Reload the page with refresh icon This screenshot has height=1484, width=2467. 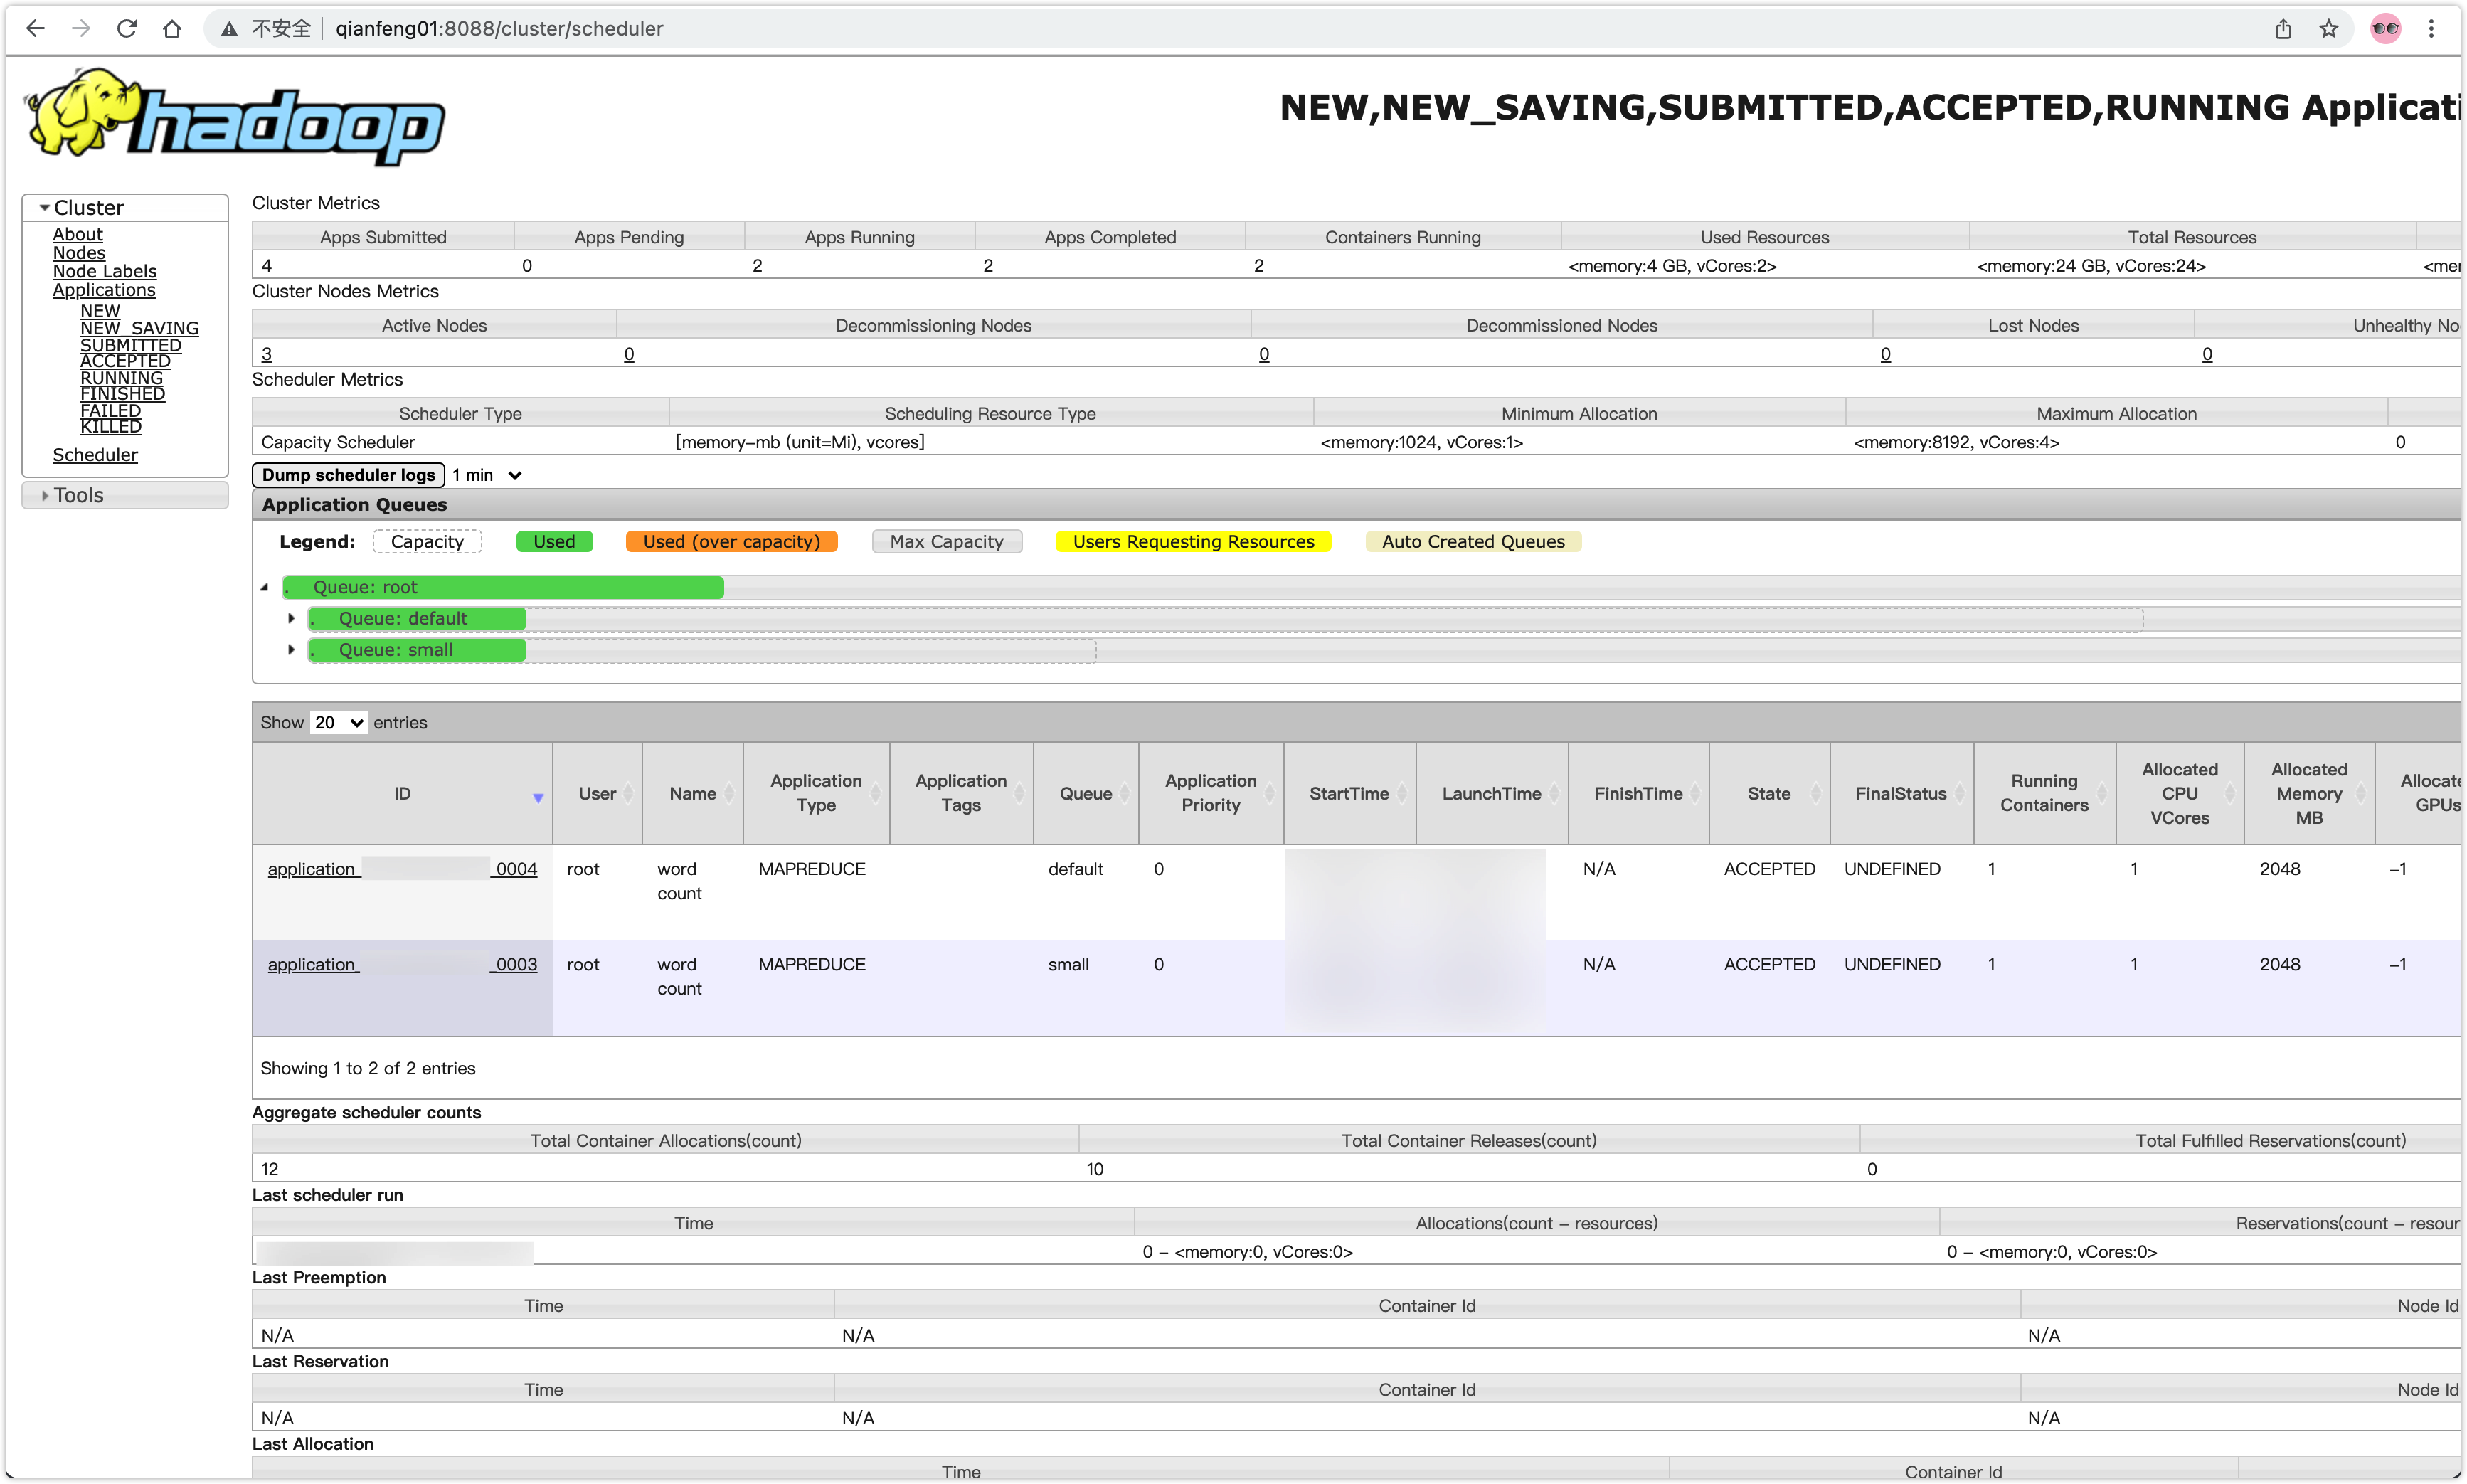pyautogui.click(x=126, y=28)
